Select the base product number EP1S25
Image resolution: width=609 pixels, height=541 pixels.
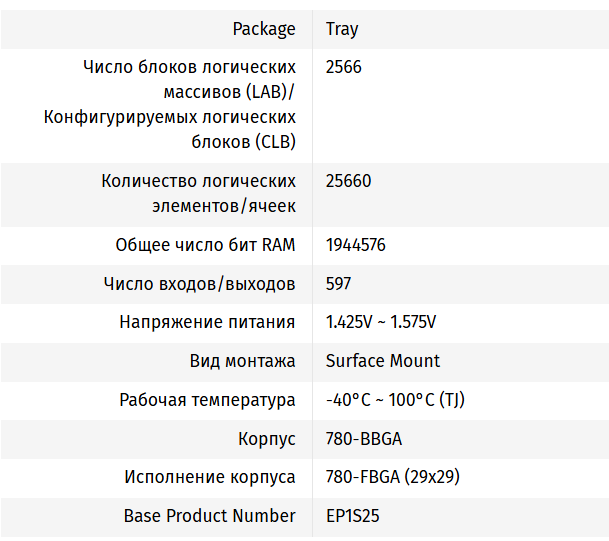point(353,516)
